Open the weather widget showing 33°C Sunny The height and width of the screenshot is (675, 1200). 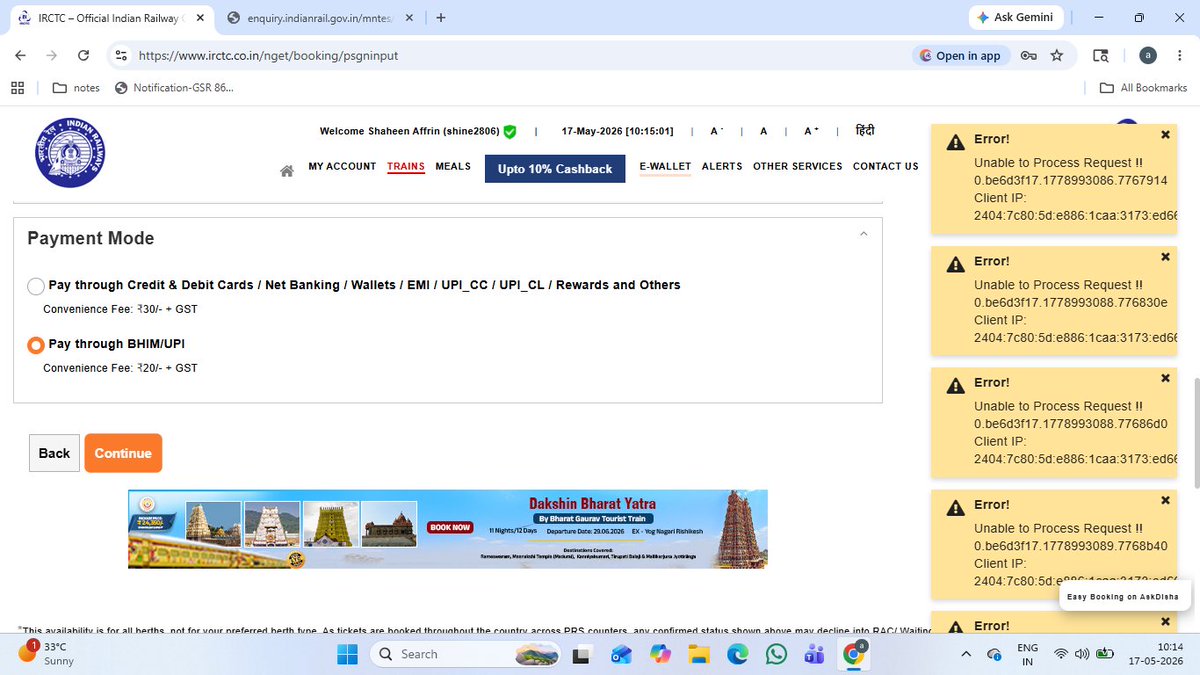tap(46, 654)
